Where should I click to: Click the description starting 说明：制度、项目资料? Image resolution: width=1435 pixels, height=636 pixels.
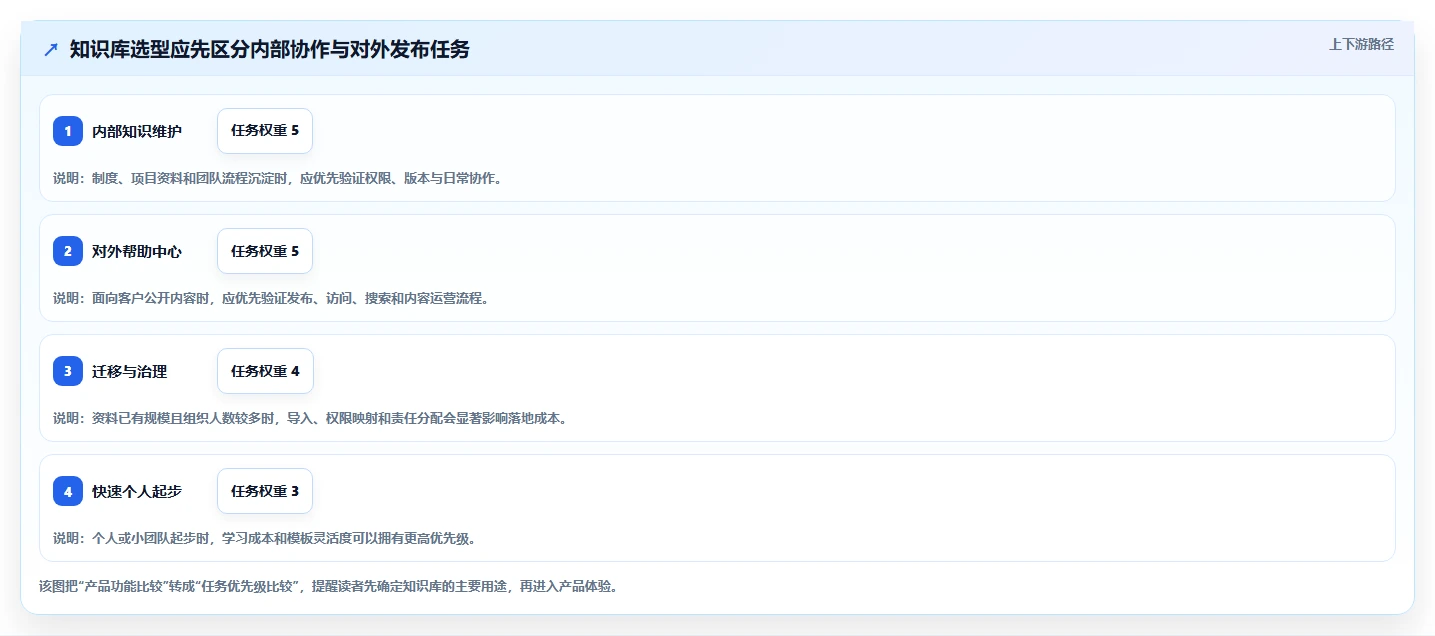278,178
